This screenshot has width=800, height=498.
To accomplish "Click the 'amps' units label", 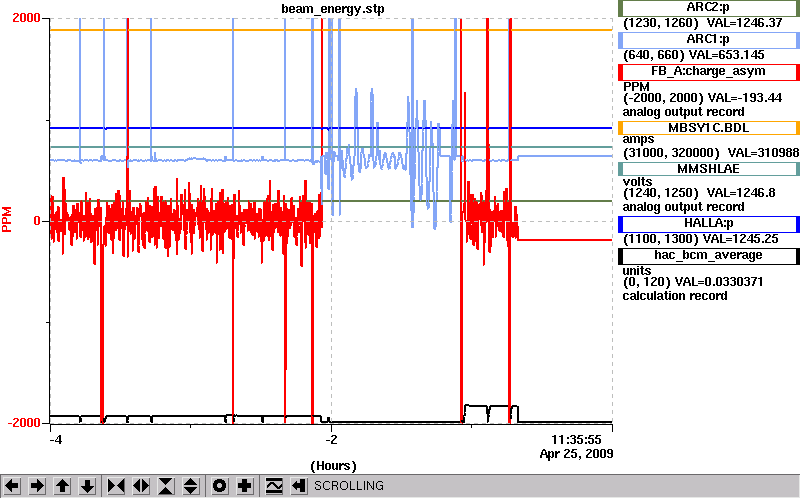I will 638,139.
